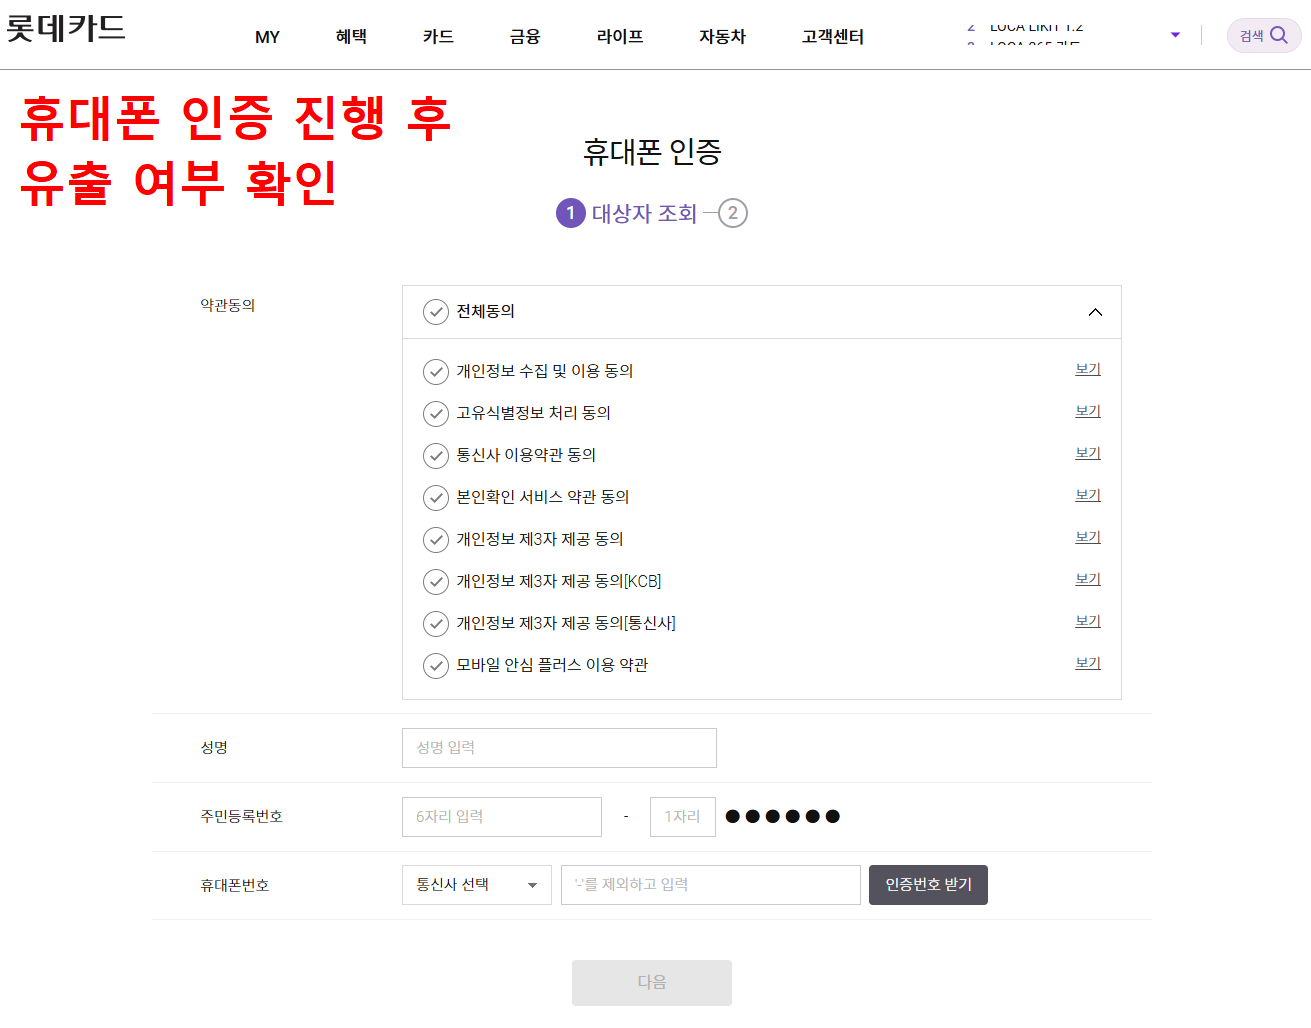Click the 성명 입력 name field
This screenshot has height=1028, width=1311.
[x=558, y=747]
